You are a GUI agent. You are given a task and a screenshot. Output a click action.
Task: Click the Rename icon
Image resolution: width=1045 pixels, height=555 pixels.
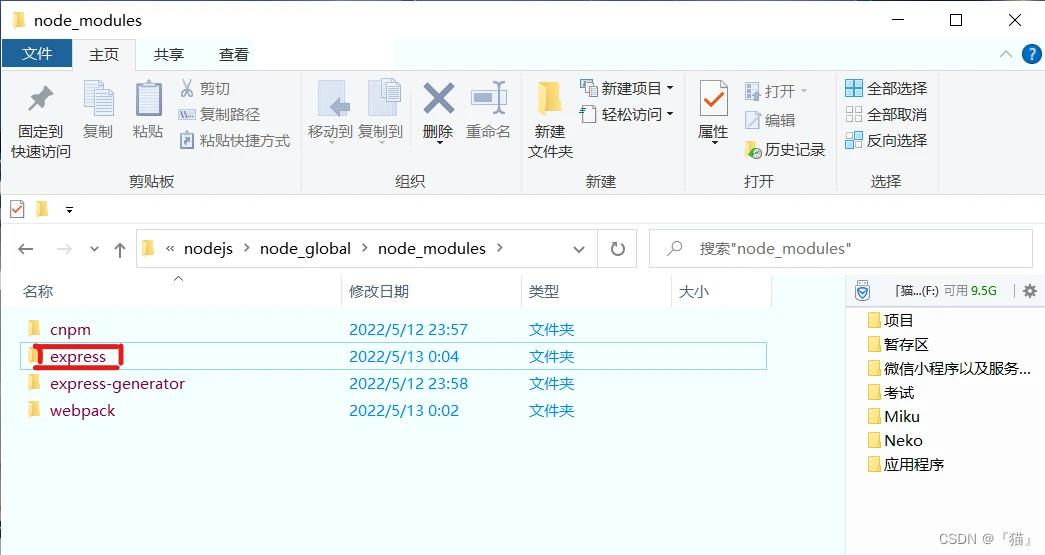[x=488, y=100]
